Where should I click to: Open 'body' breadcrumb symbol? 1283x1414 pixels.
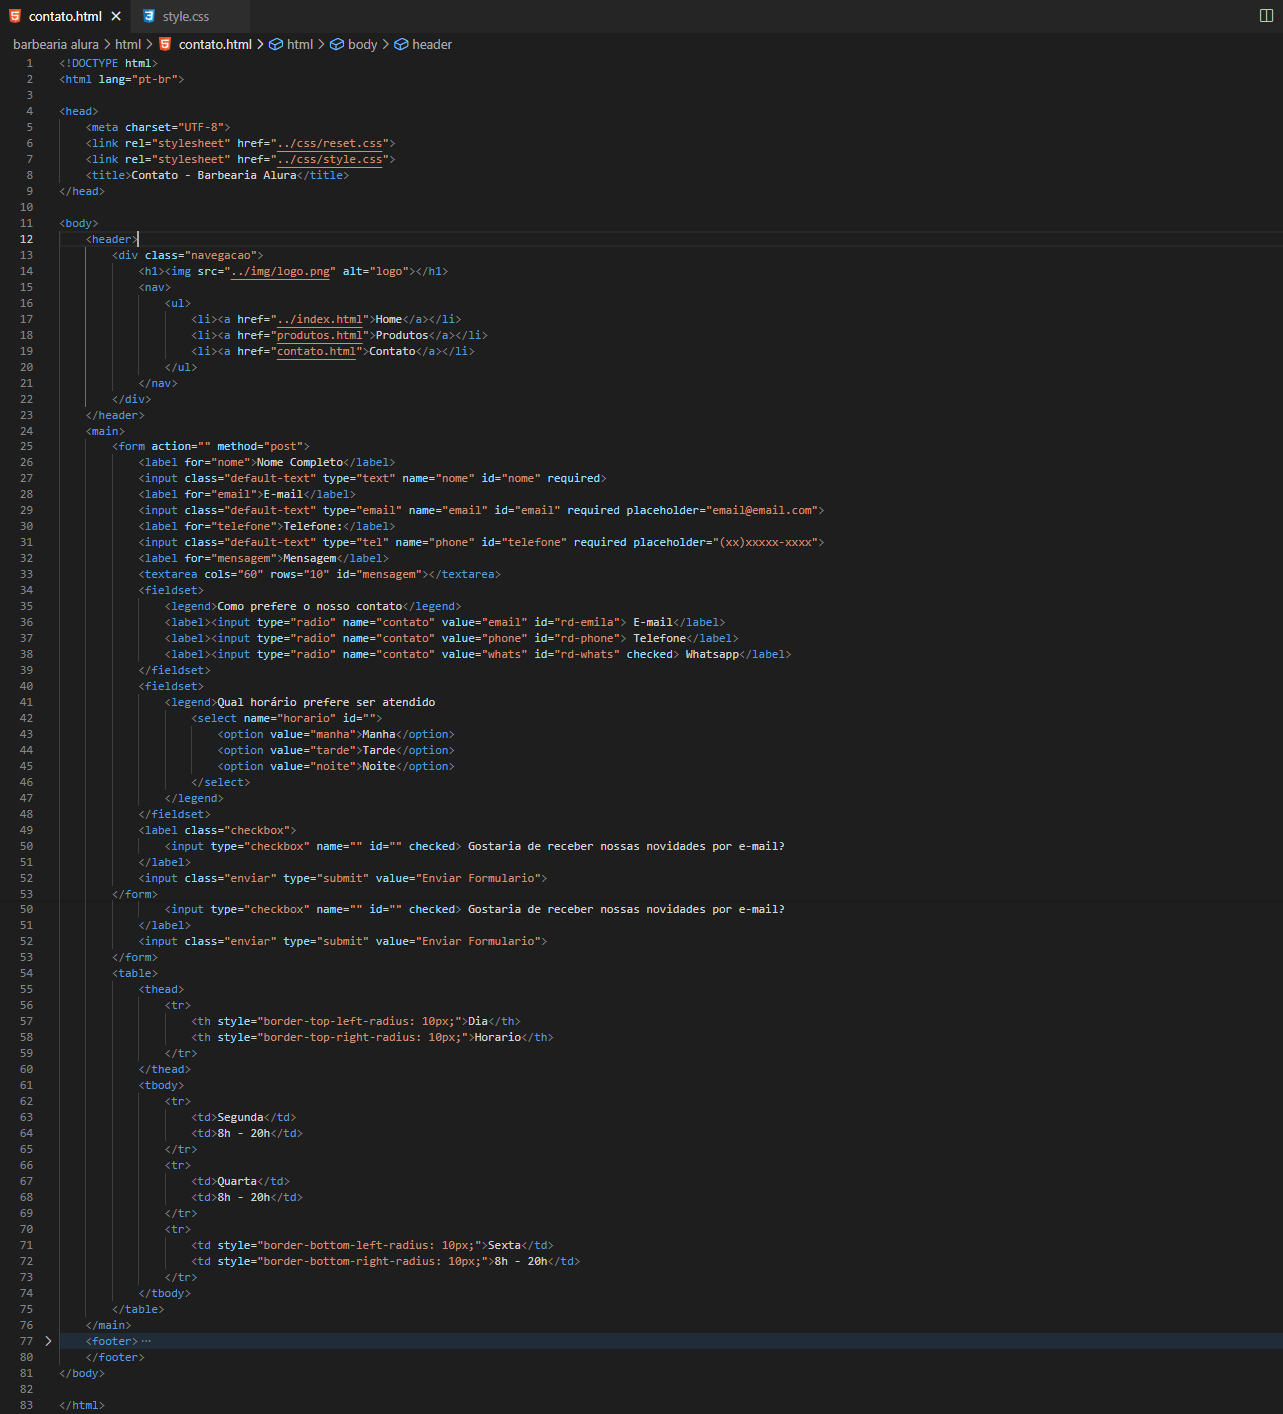363,44
